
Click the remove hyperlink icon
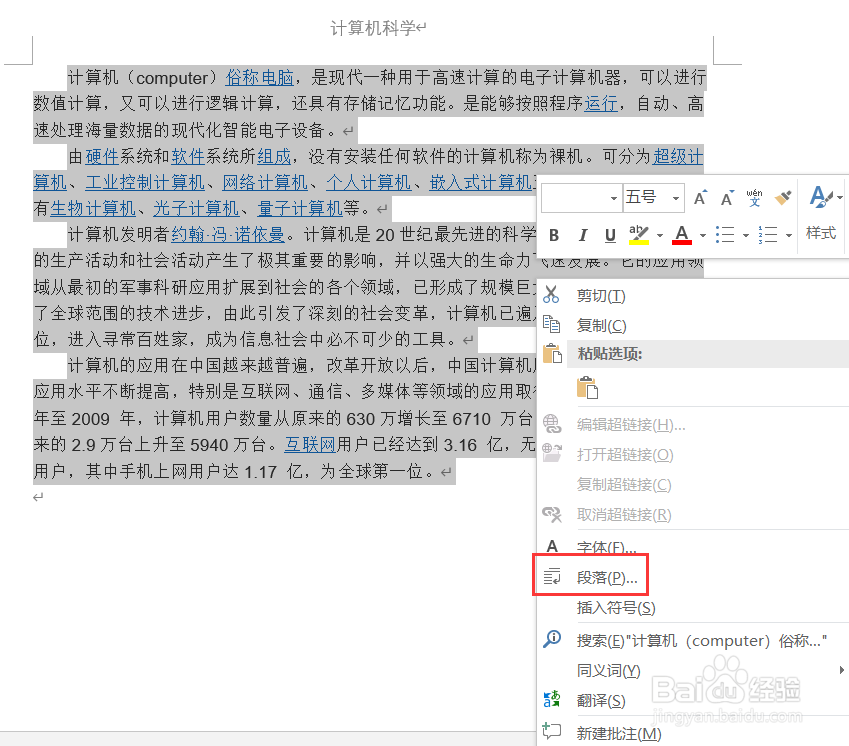552,513
